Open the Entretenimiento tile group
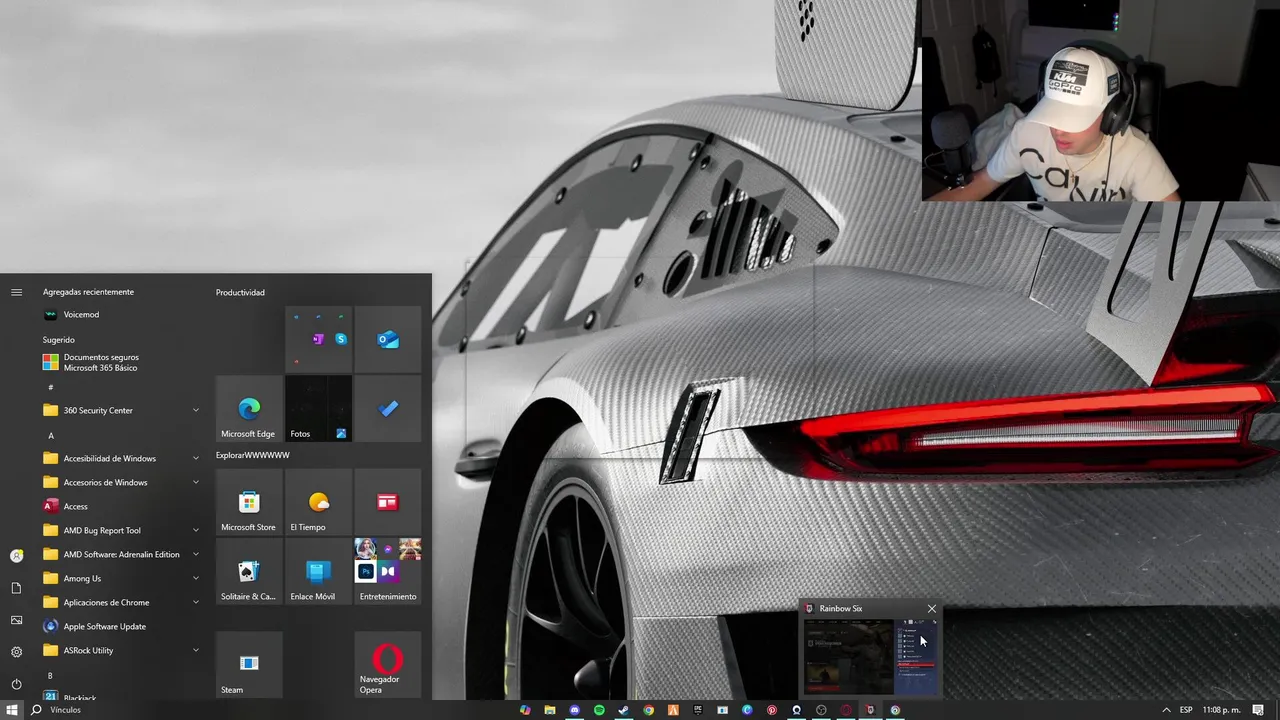Image resolution: width=1280 pixels, height=720 pixels. (388, 571)
